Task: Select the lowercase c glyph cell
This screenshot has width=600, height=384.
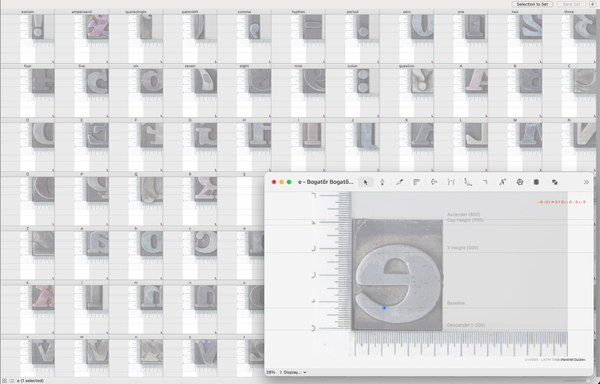Action: pos(190,253)
